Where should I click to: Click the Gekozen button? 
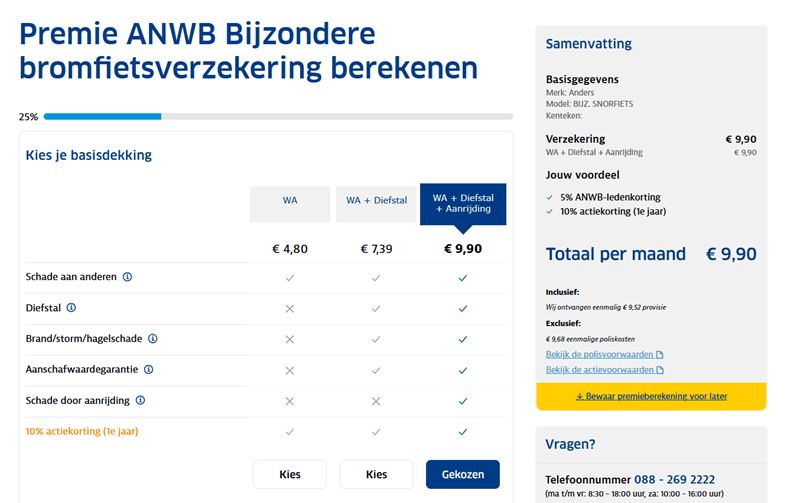pos(463,474)
